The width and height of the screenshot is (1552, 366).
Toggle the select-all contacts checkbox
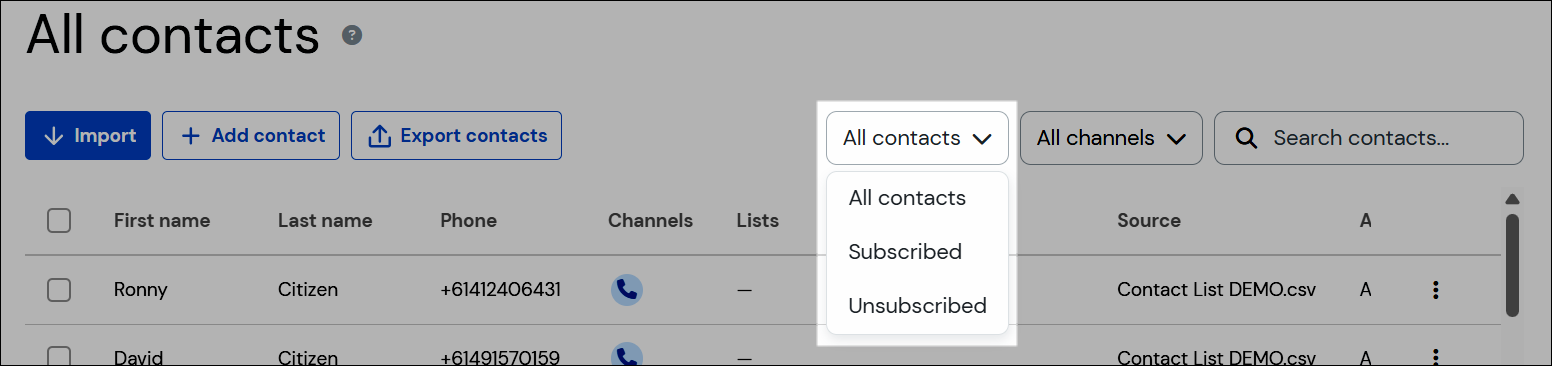[x=59, y=220]
